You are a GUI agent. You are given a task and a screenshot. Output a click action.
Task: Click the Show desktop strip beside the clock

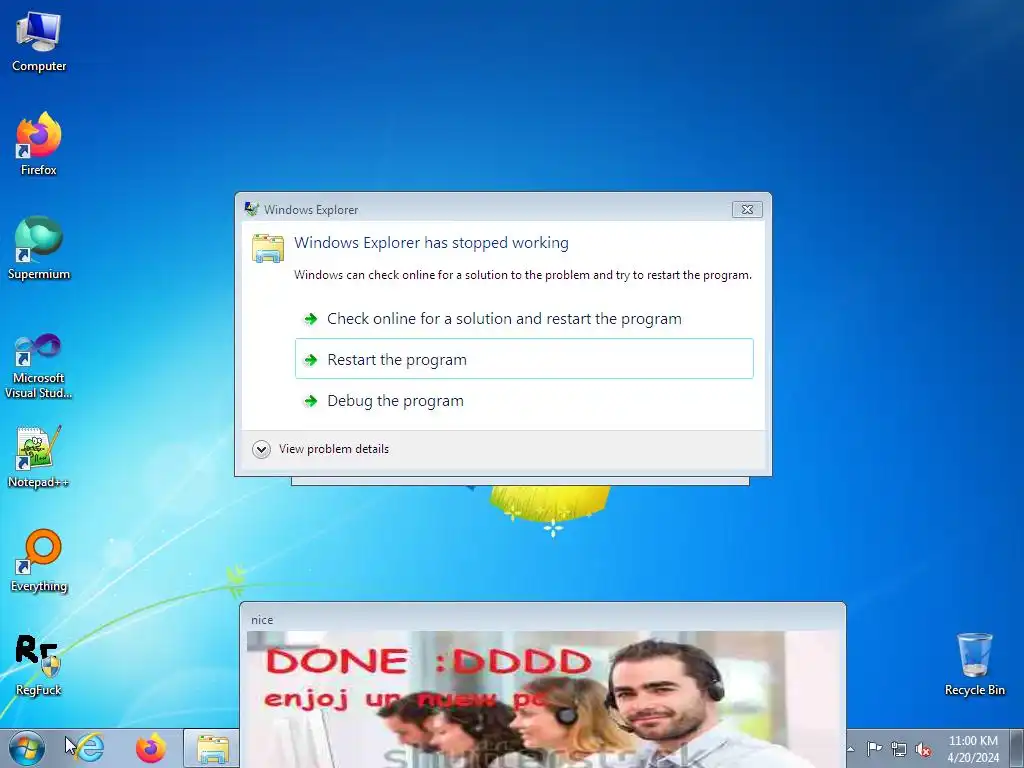tap(1016, 748)
